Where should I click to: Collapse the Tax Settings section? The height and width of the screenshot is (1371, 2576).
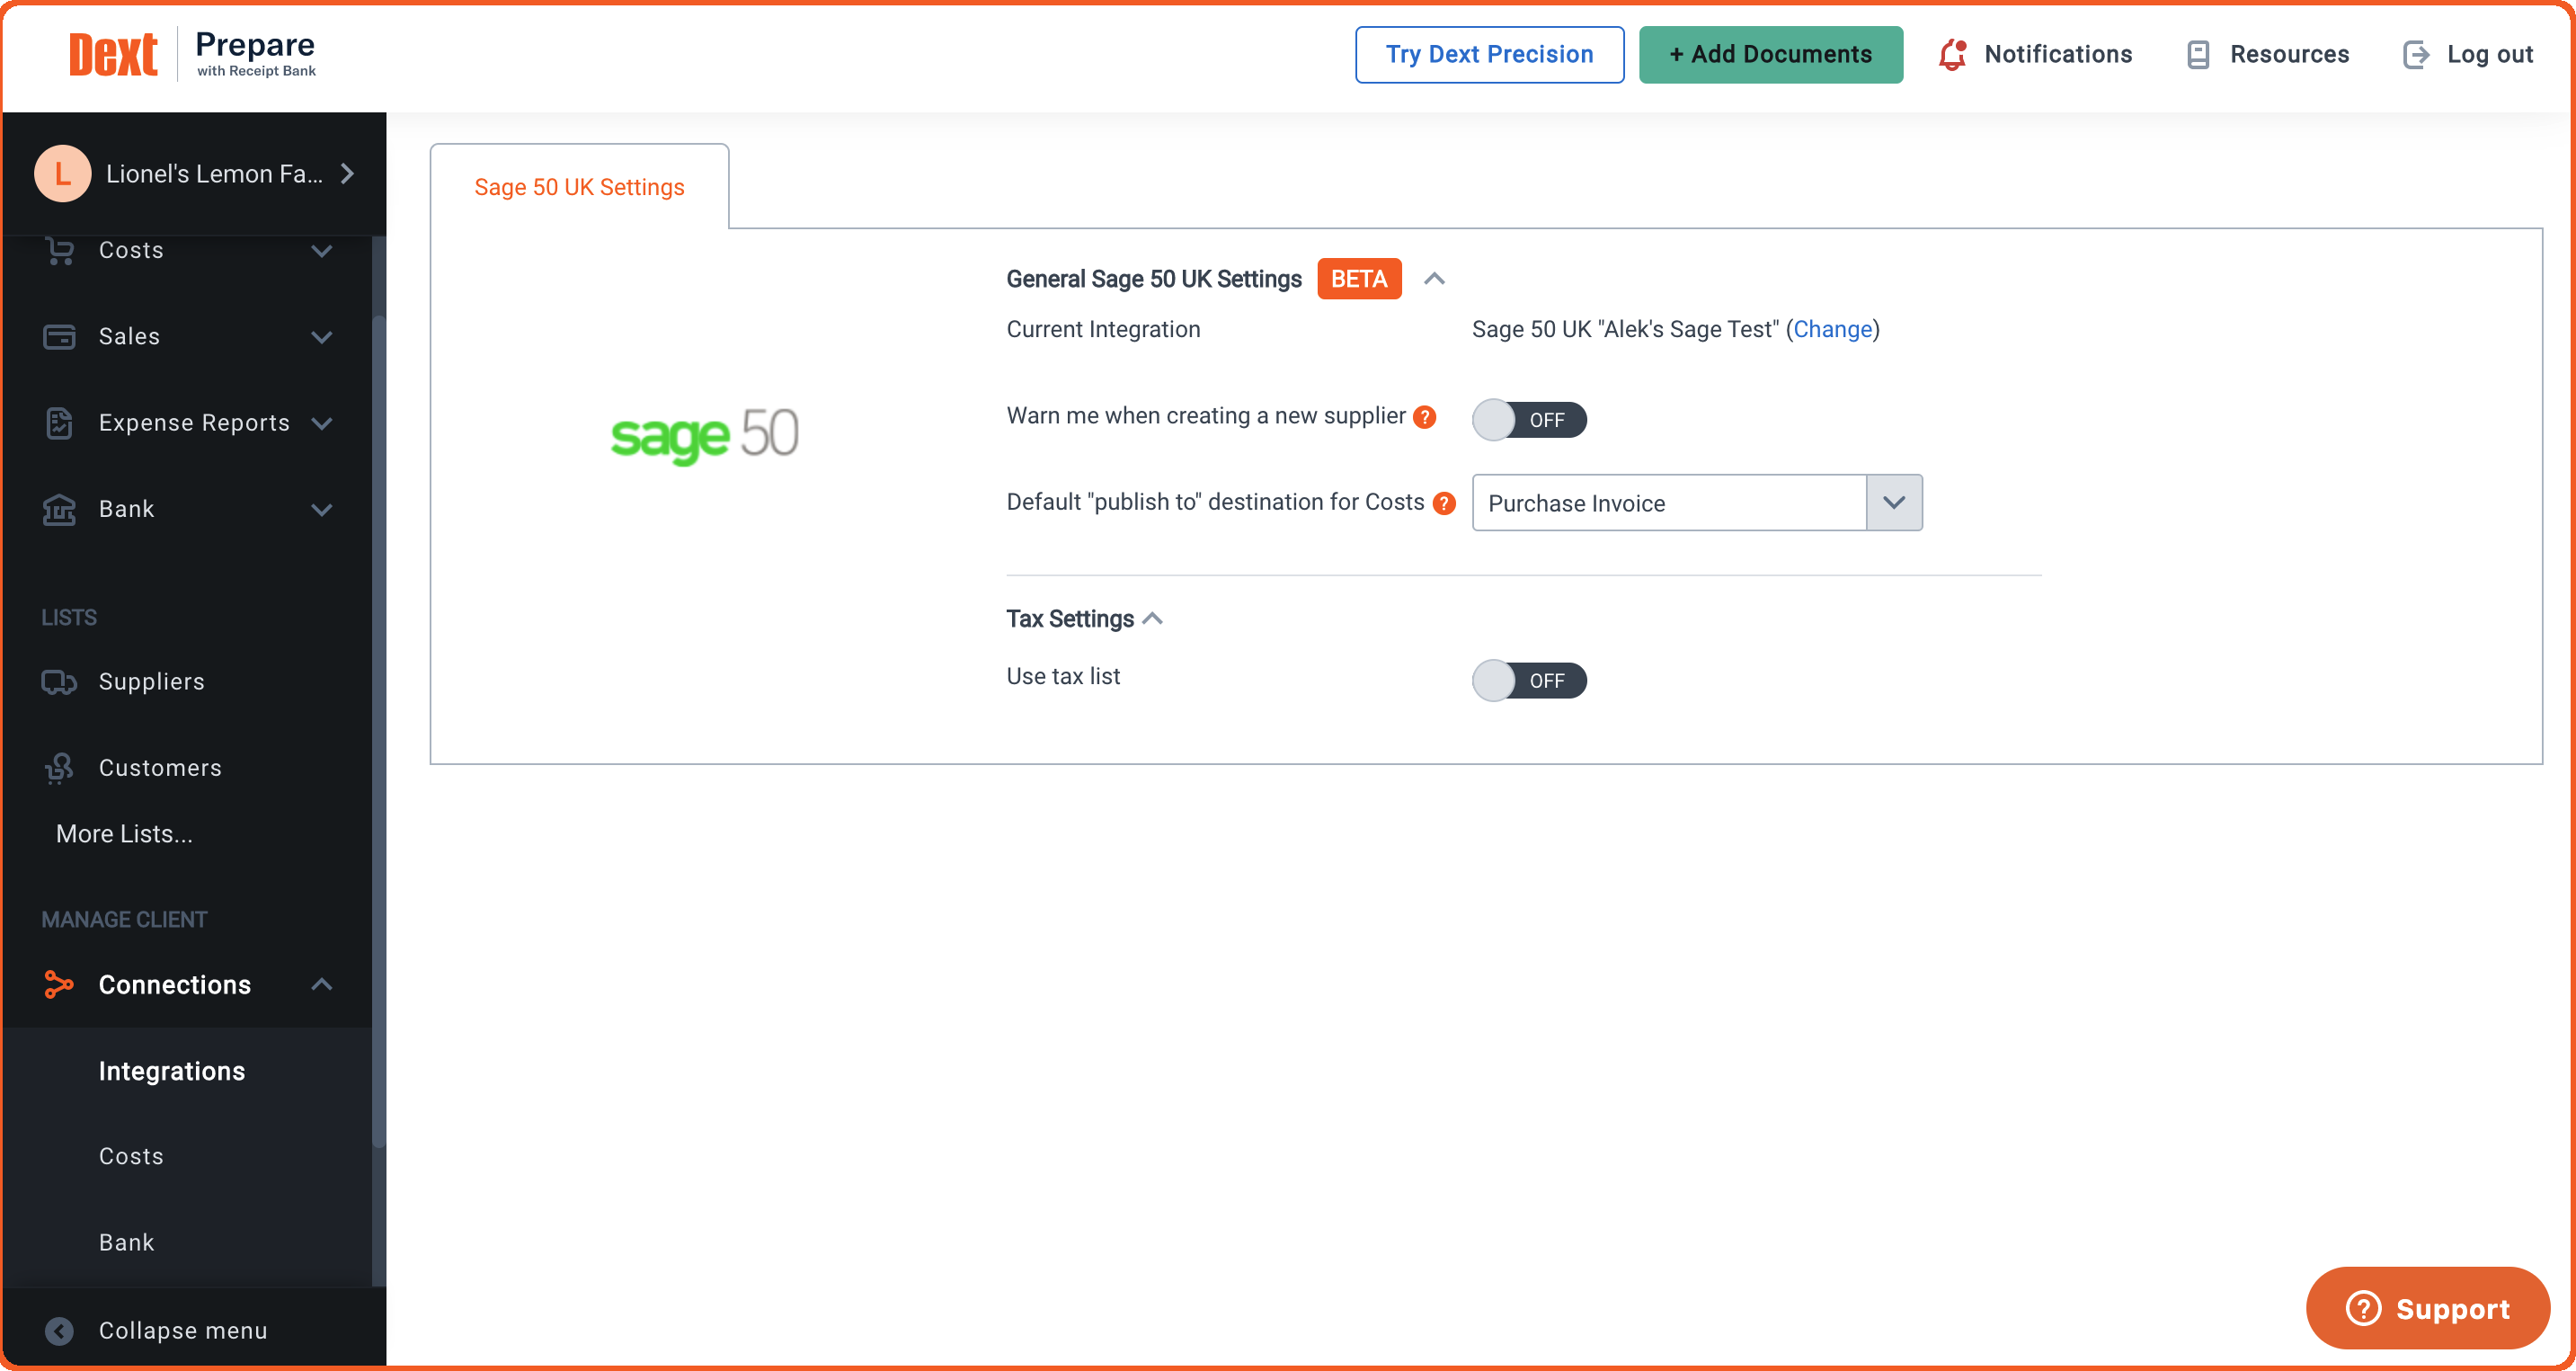point(1151,619)
